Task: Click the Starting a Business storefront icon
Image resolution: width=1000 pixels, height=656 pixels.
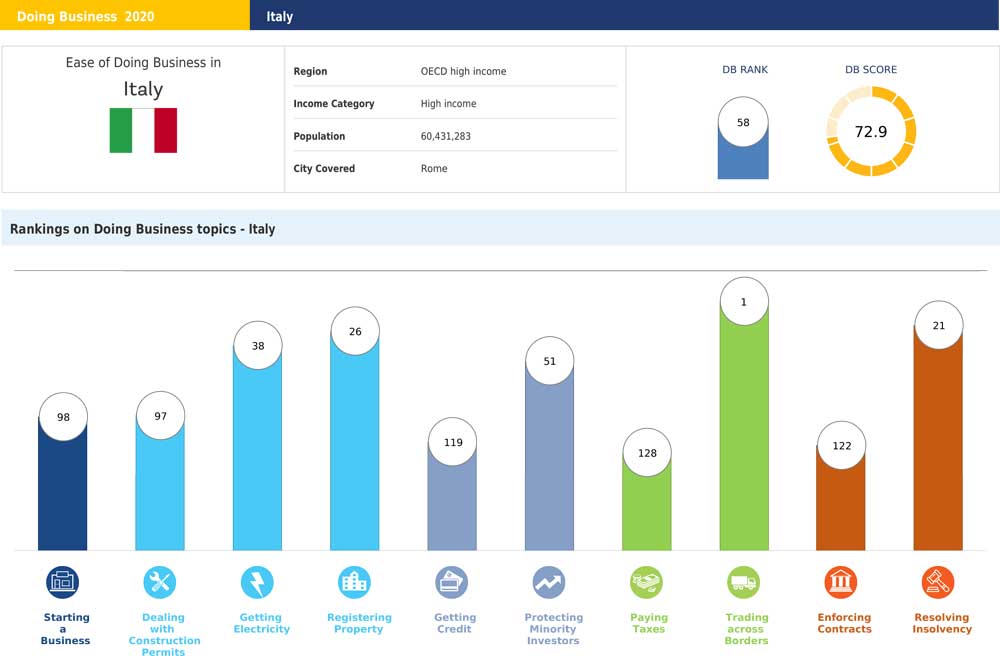Action: [62, 582]
